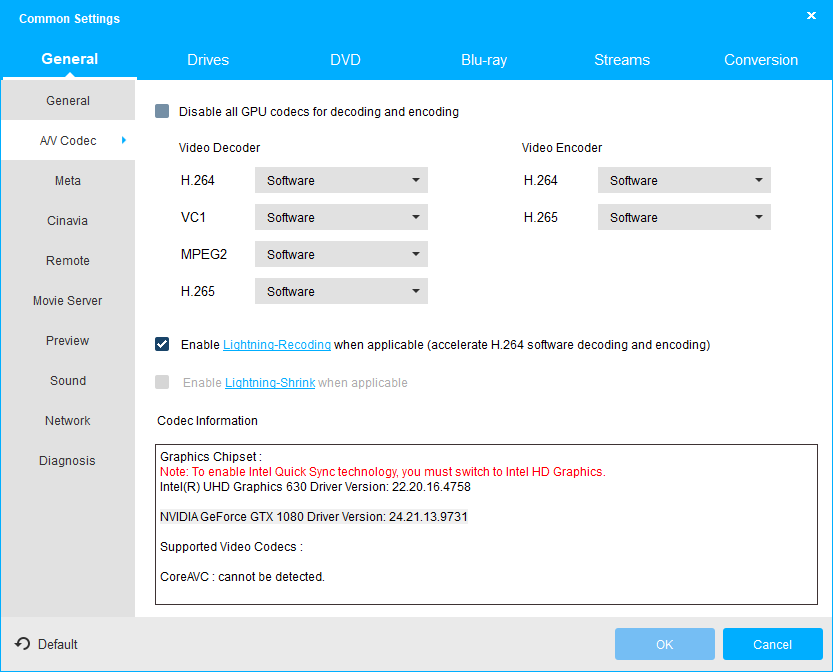Click the Default reset arrow icon
The image size is (833, 672).
22,644
